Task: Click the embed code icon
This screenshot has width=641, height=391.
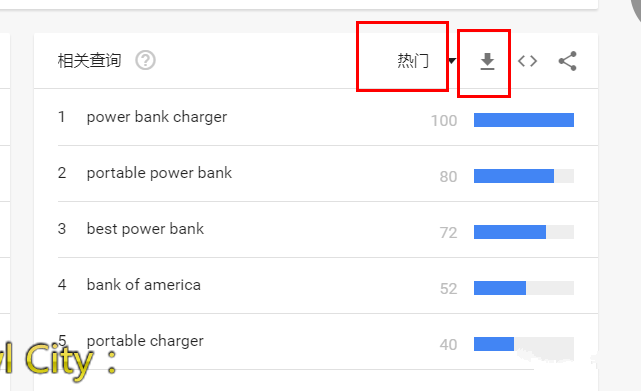Action: pos(527,61)
